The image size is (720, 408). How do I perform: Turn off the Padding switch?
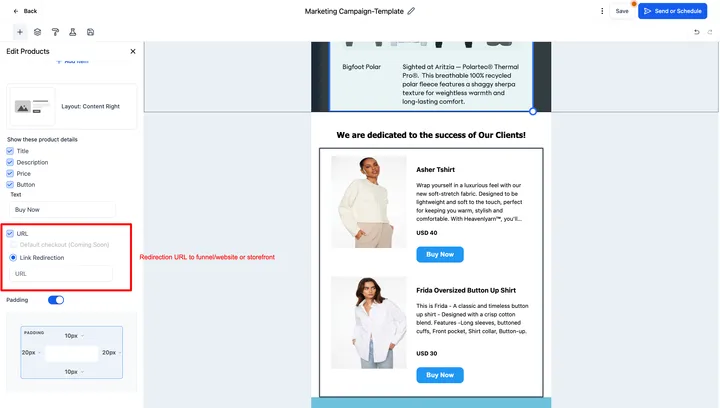[56, 300]
